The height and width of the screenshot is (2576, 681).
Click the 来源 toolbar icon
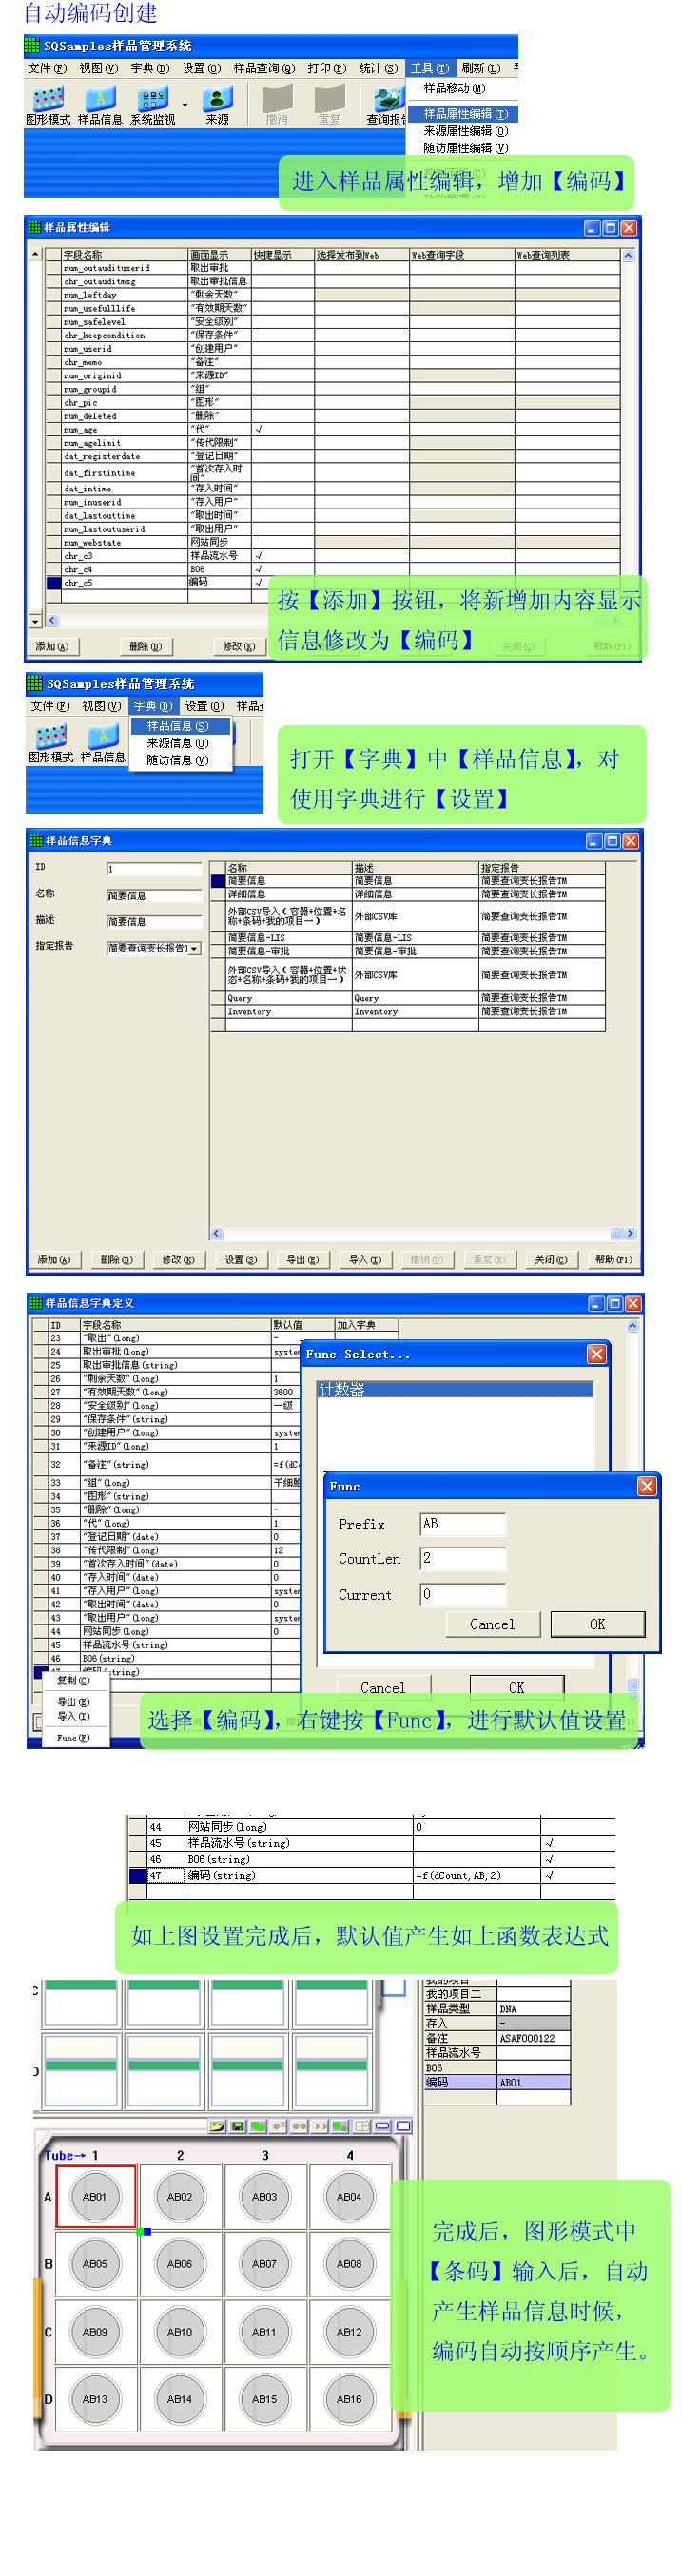point(217,105)
